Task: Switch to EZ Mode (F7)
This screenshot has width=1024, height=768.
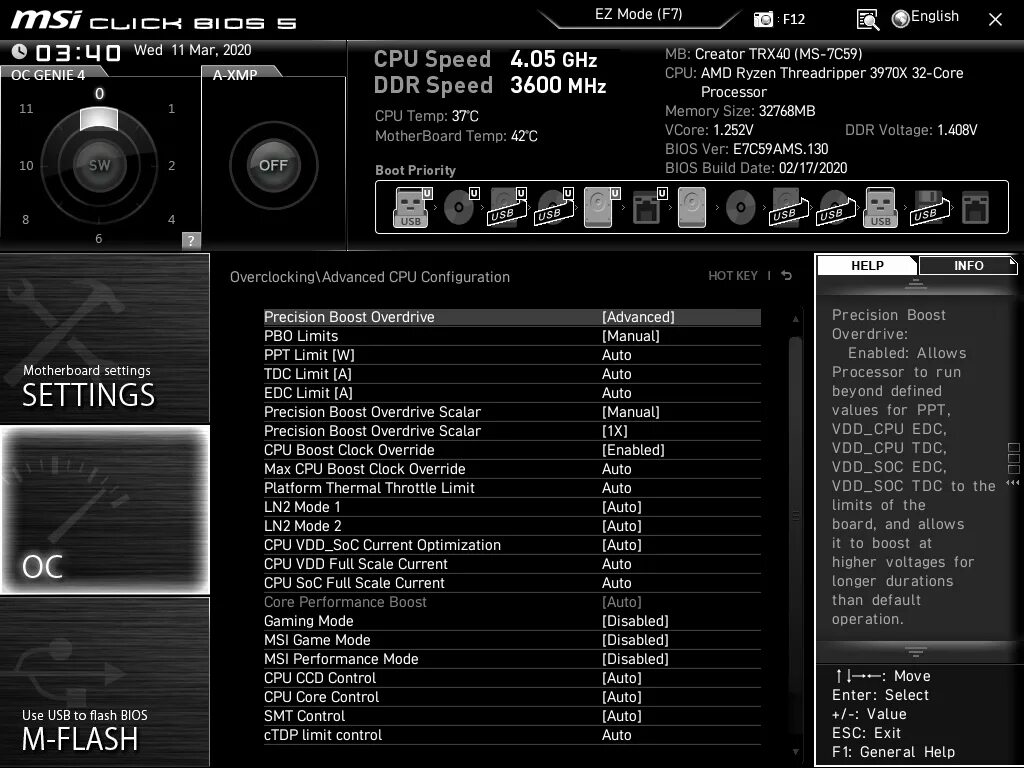Action: pyautogui.click(x=639, y=14)
